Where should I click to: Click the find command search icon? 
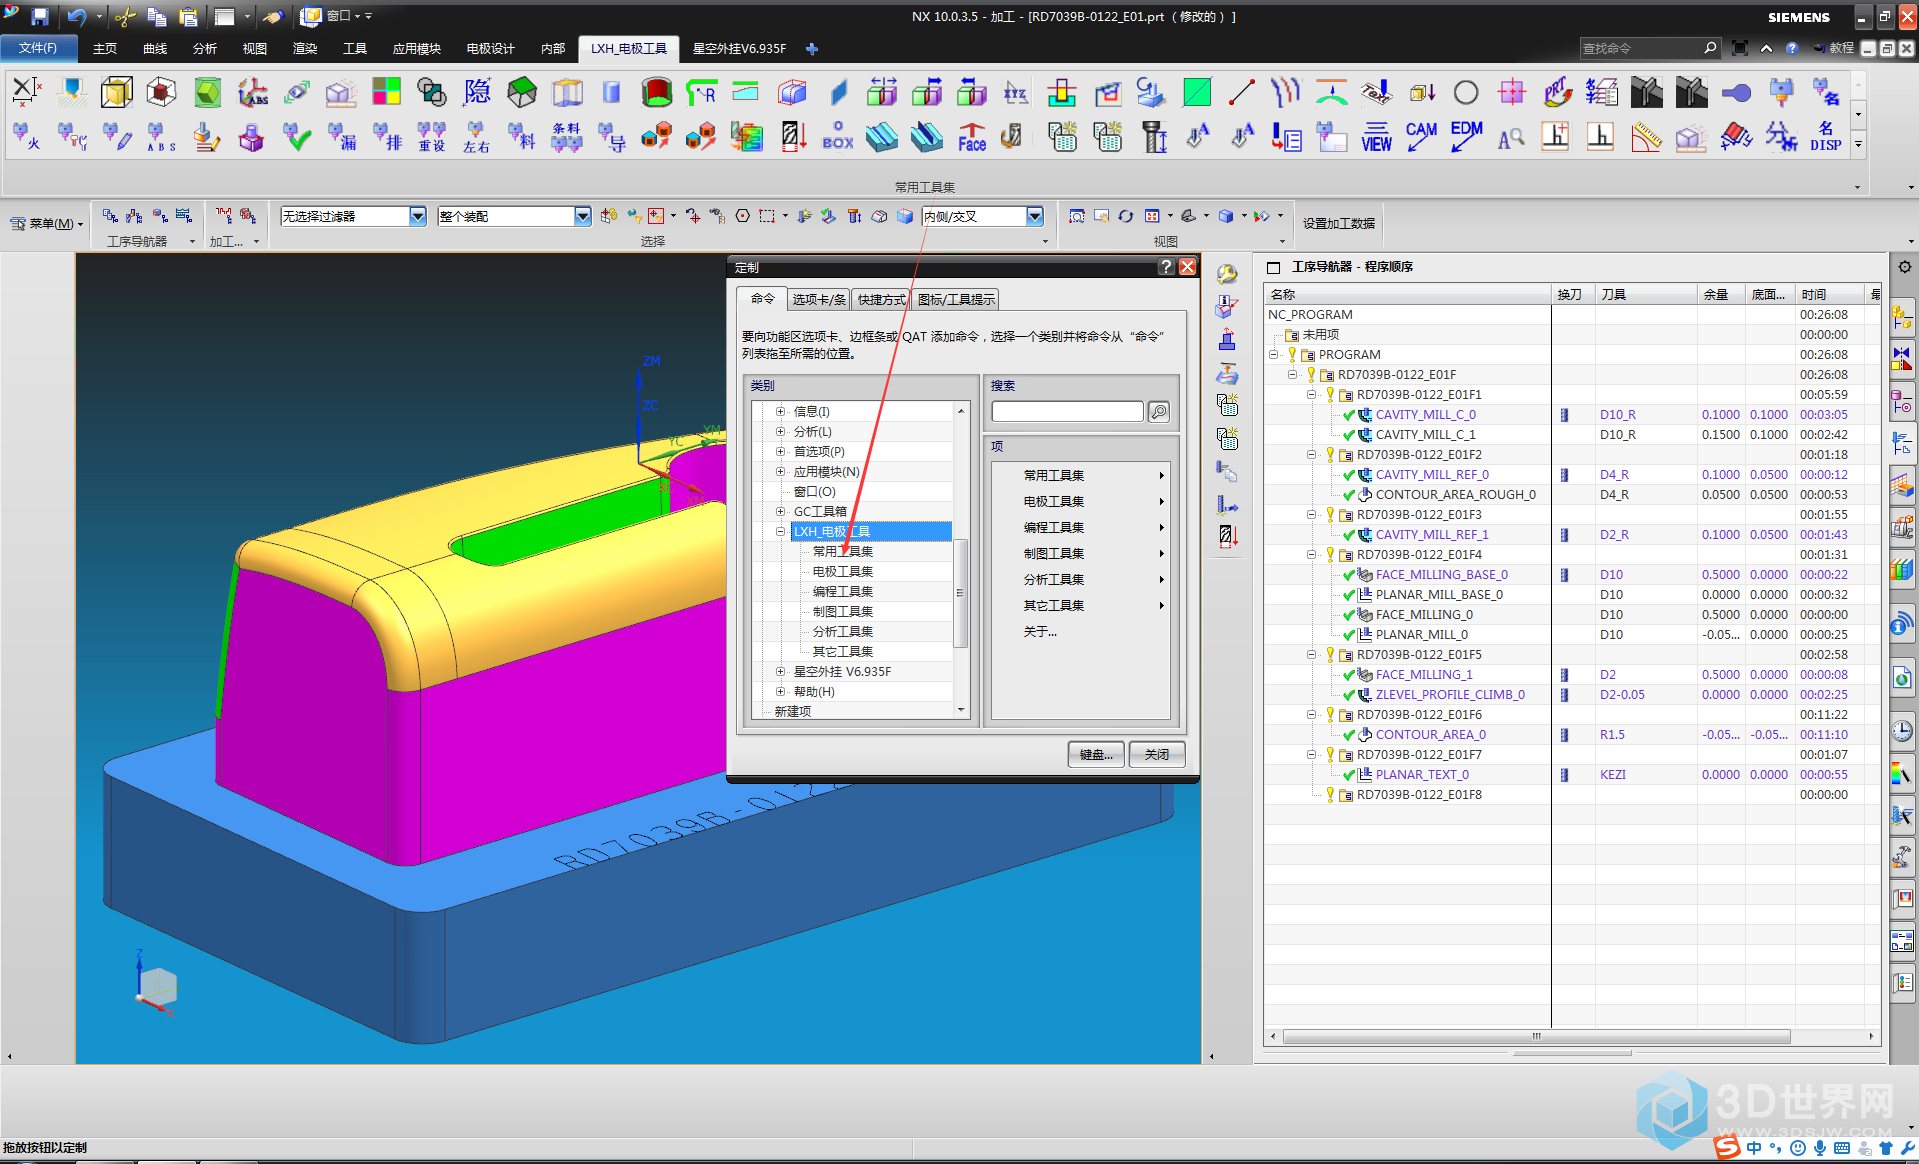point(1710,48)
